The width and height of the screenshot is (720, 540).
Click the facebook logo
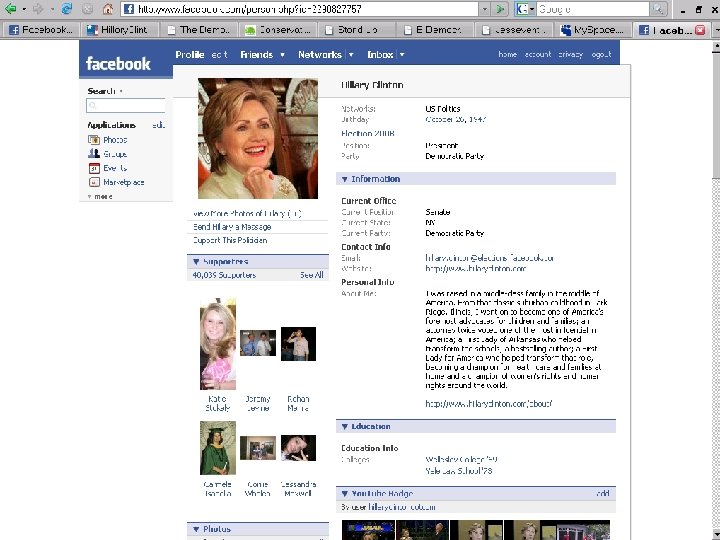pos(118,63)
